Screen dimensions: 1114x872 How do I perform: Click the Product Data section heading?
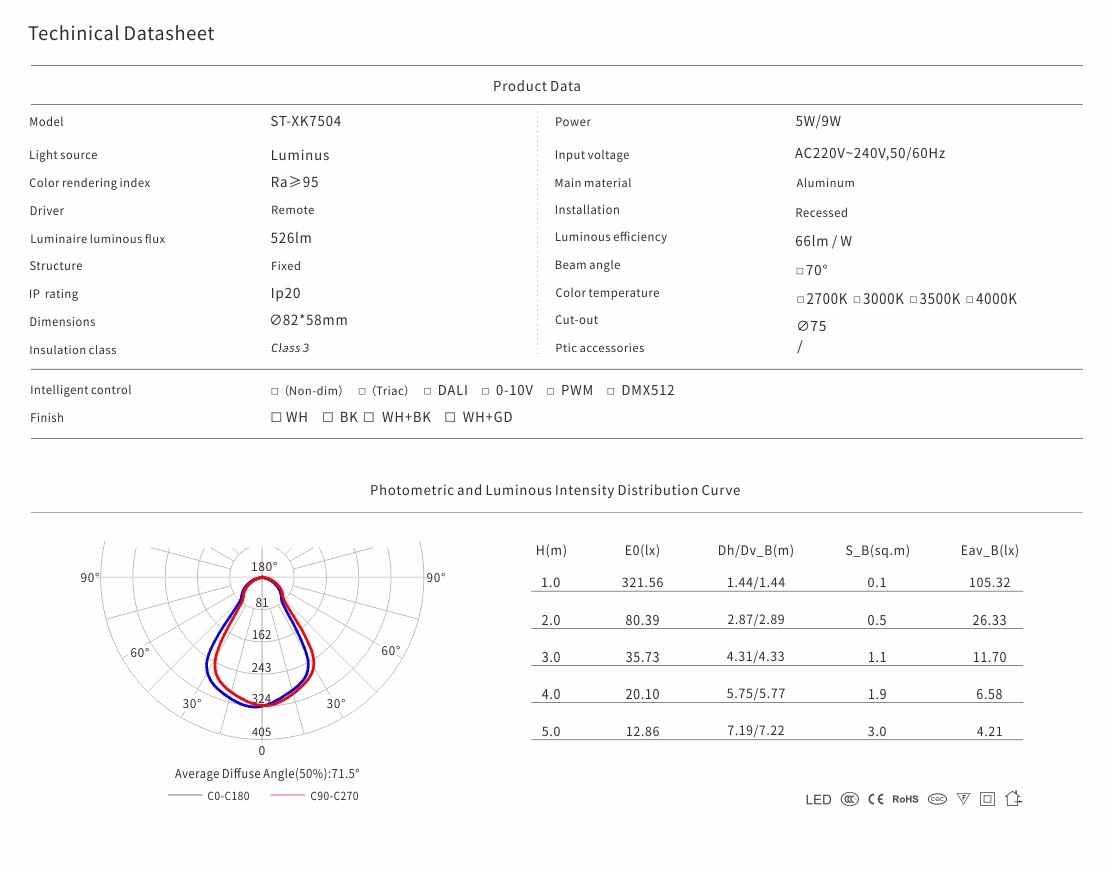coord(536,86)
